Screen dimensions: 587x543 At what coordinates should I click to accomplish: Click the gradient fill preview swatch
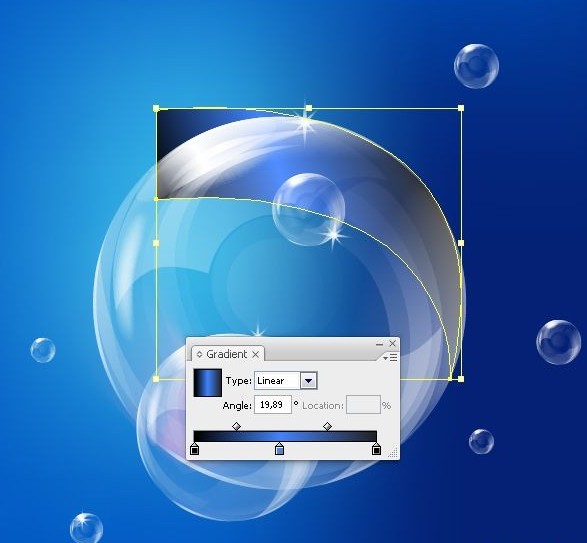point(208,382)
